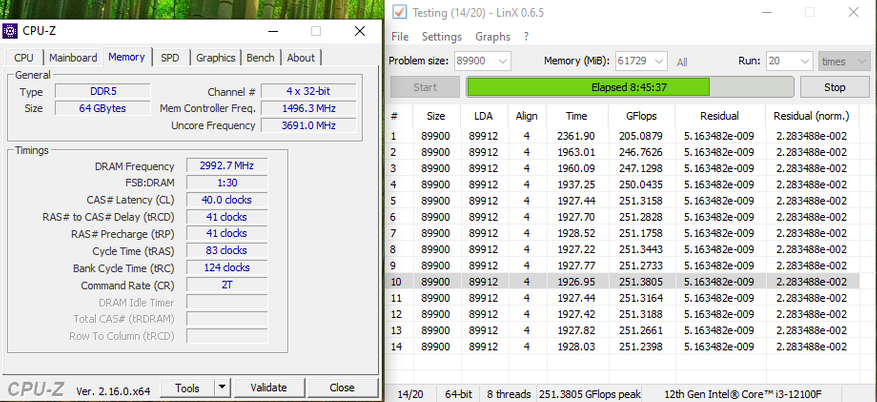Click the 251.3805 GFlops peak status entry
Image resolution: width=877 pixels, height=402 pixels.
[590, 394]
